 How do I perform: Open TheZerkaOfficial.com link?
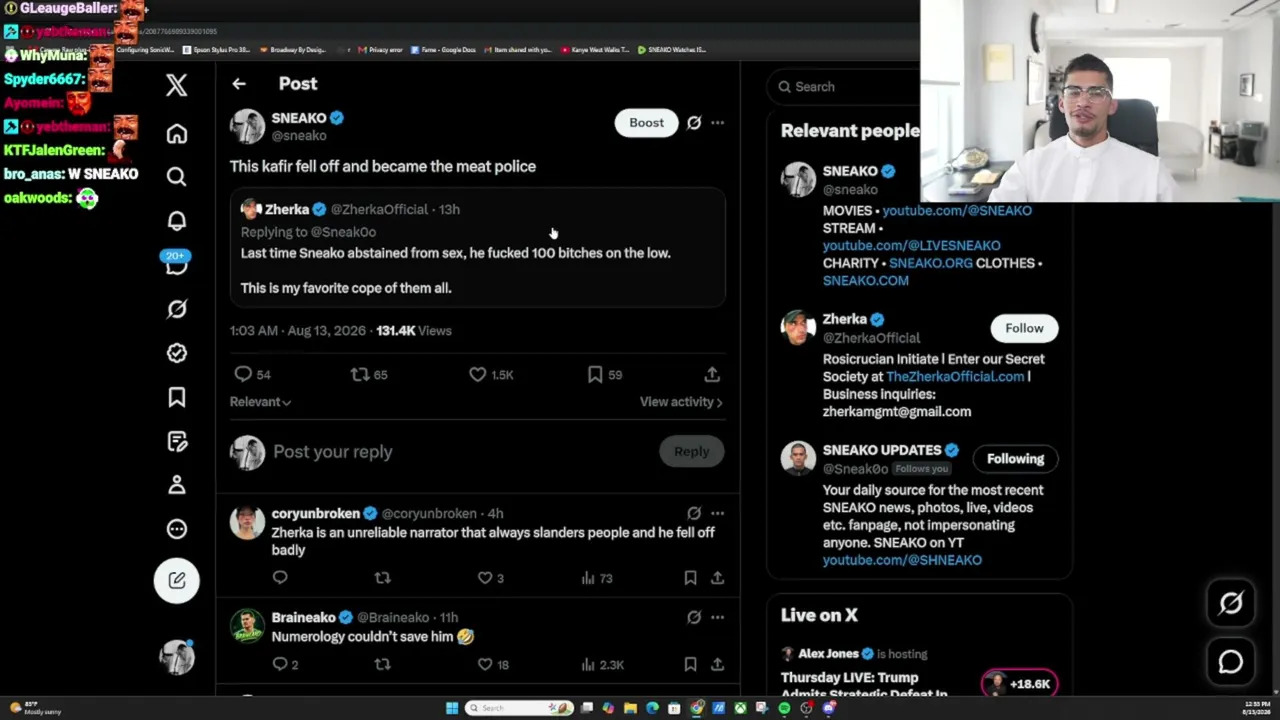tap(955, 377)
